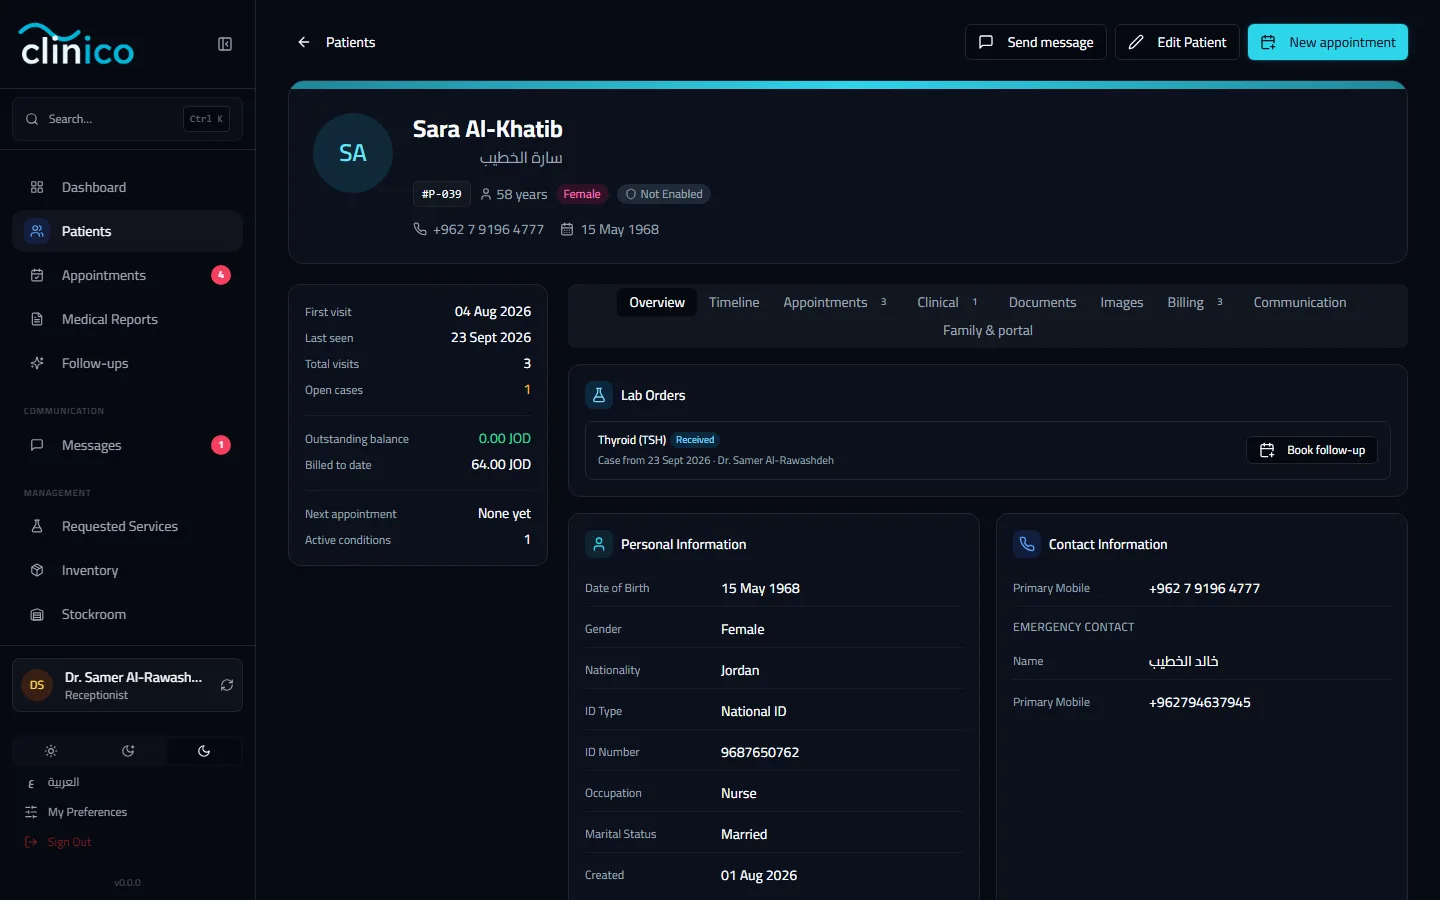
Task: Select the moon-with-star theme option
Action: pos(128,751)
